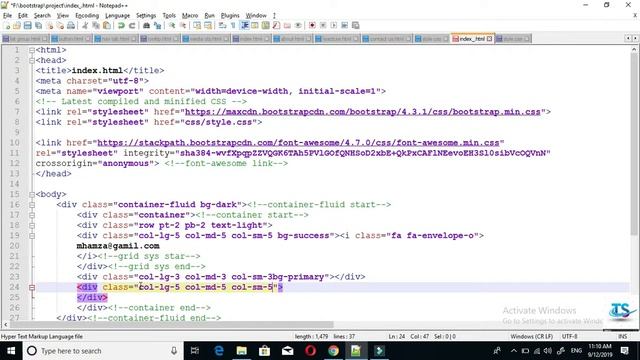
Task: Open the Macro menu
Action: (x=190, y=16)
